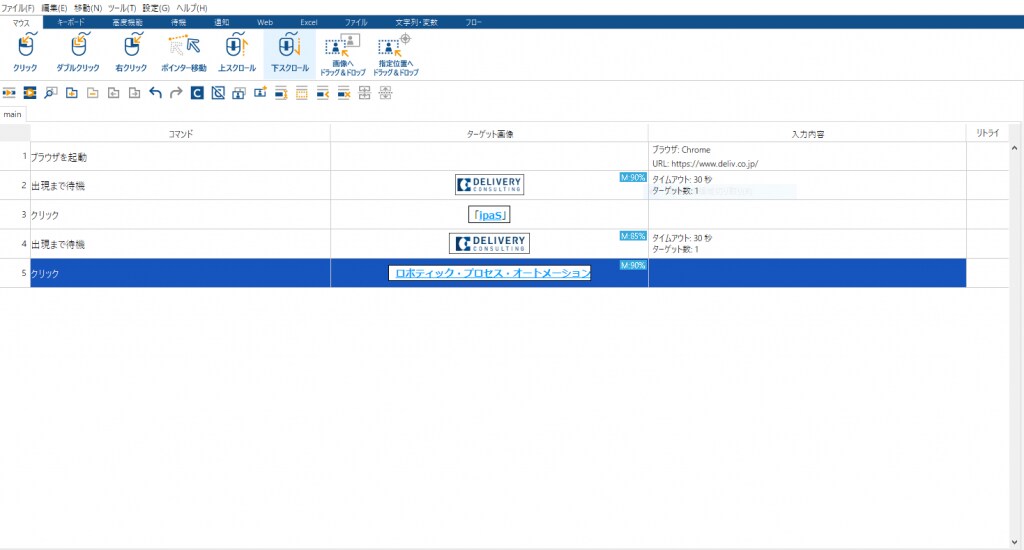1024x550 pixels.
Task: Switch to the 通知 ribbon tab
Action: [222, 22]
